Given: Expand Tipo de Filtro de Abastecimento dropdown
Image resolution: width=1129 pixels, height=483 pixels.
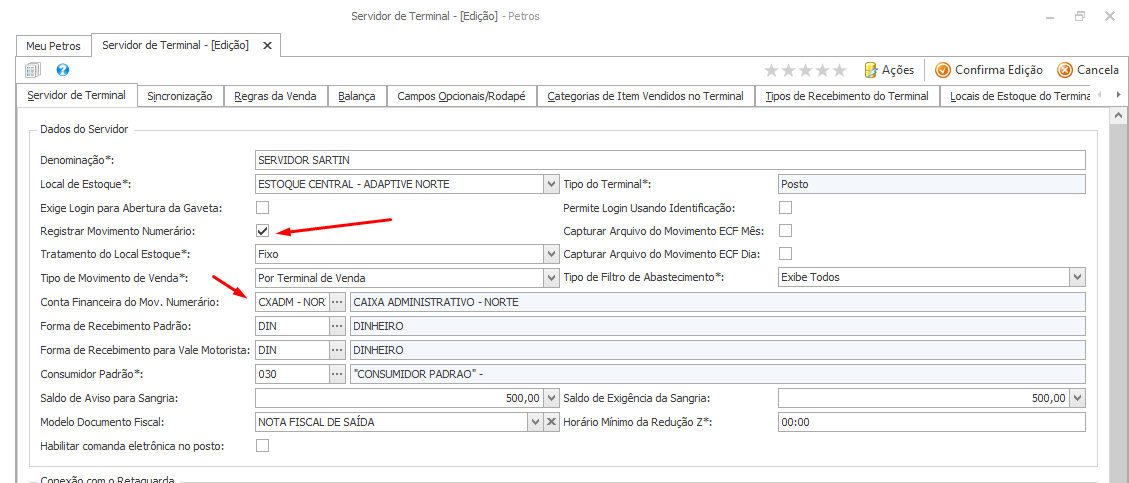Looking at the screenshot, I should click(x=1077, y=277).
